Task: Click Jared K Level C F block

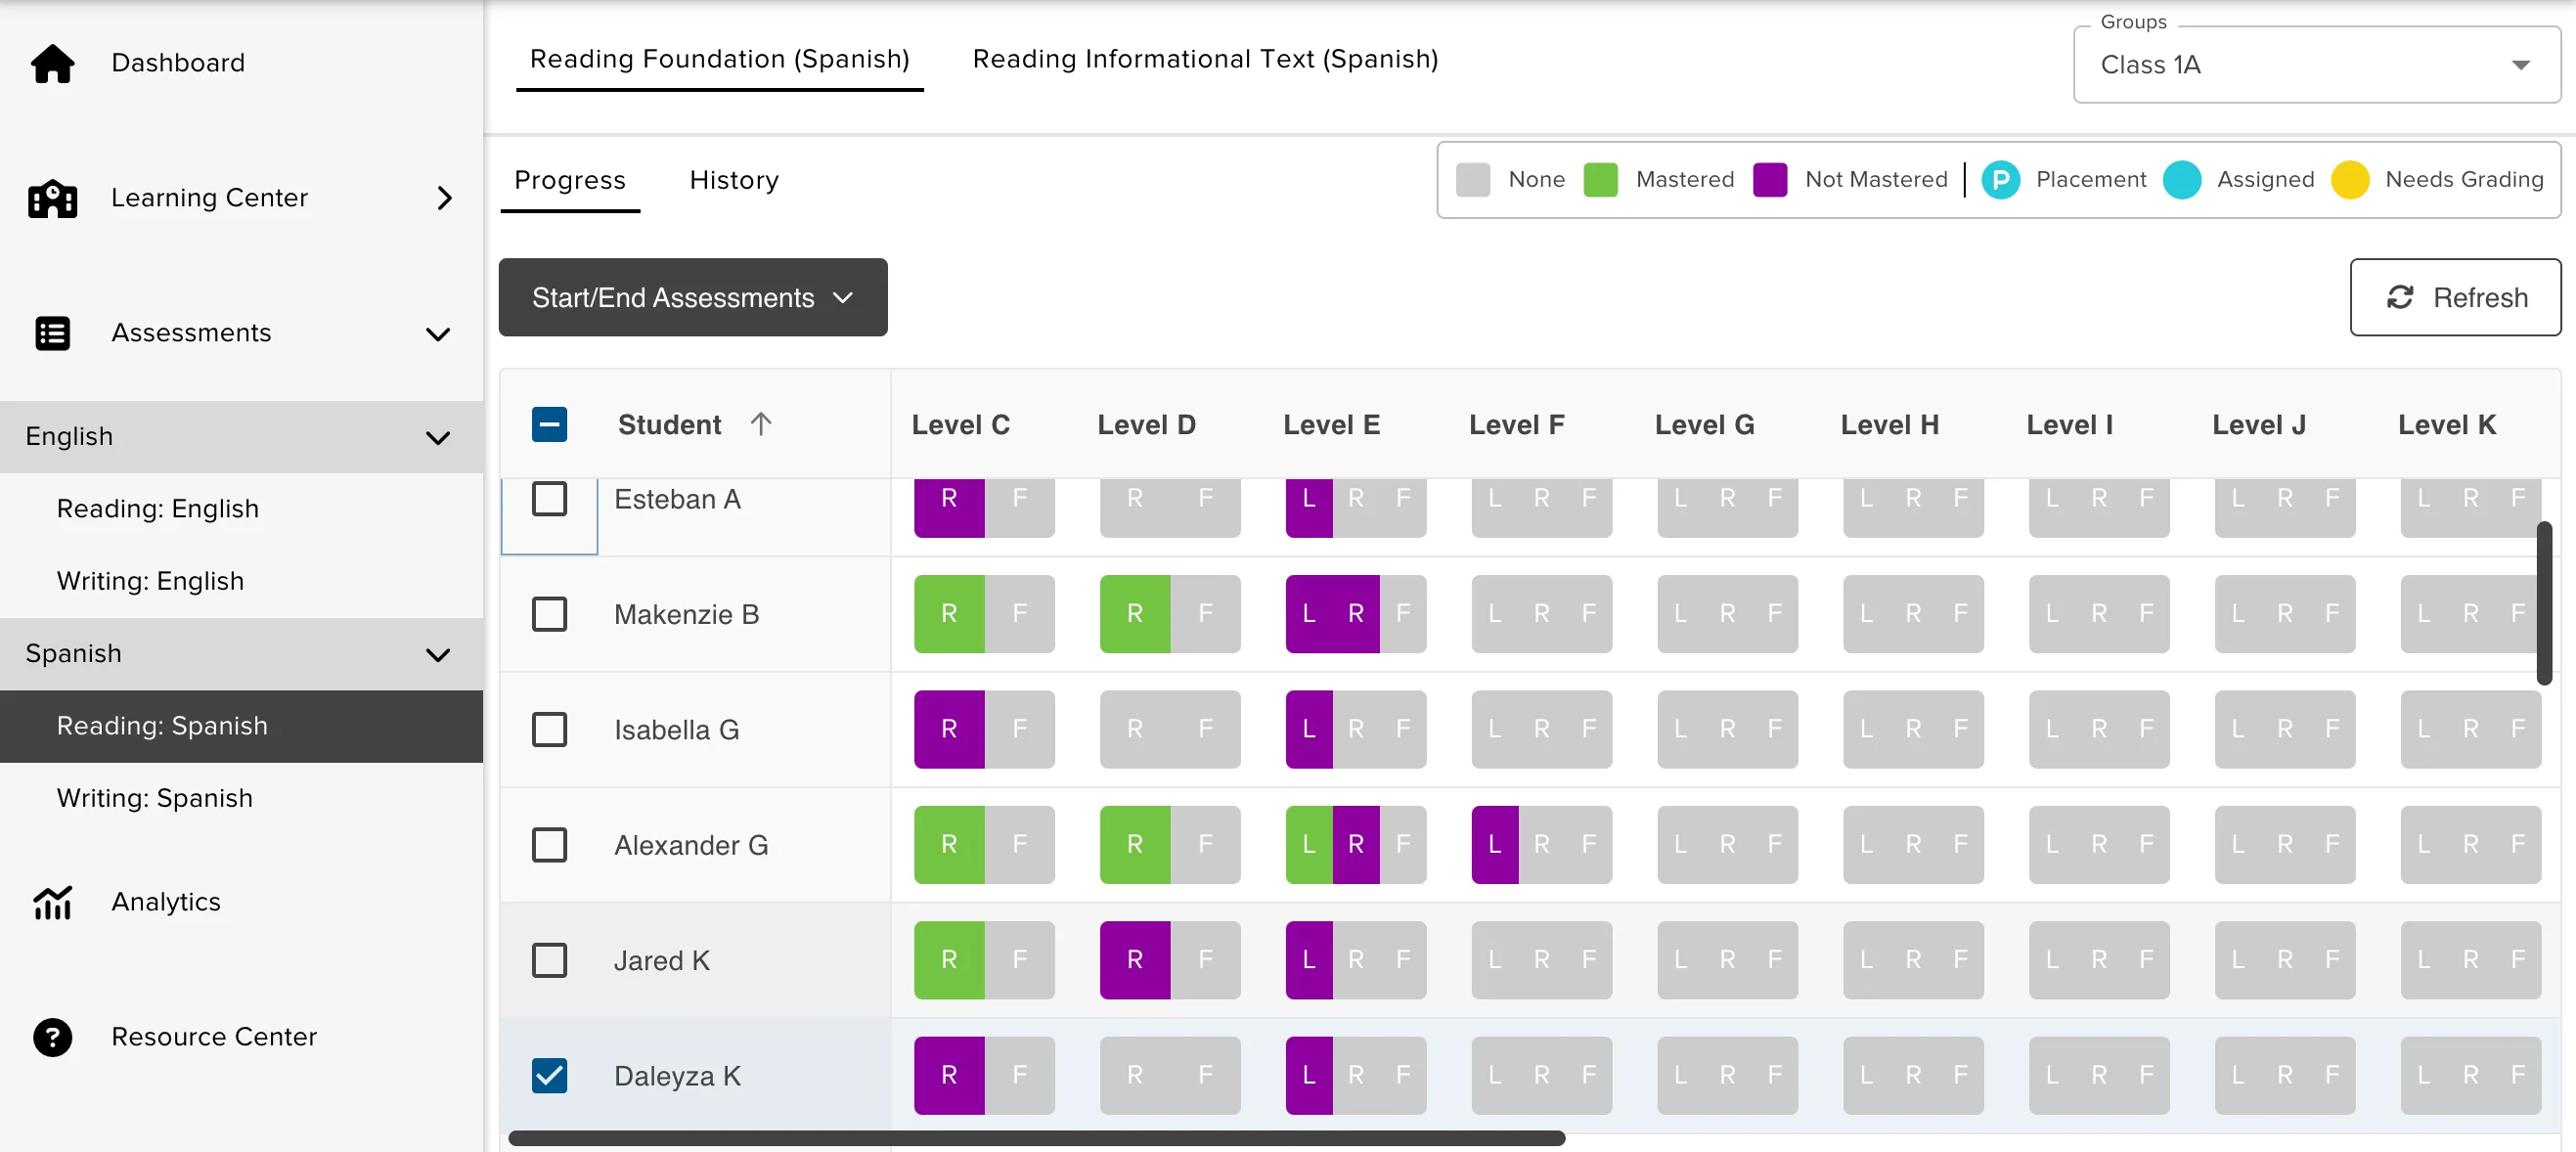Action: [1020, 960]
